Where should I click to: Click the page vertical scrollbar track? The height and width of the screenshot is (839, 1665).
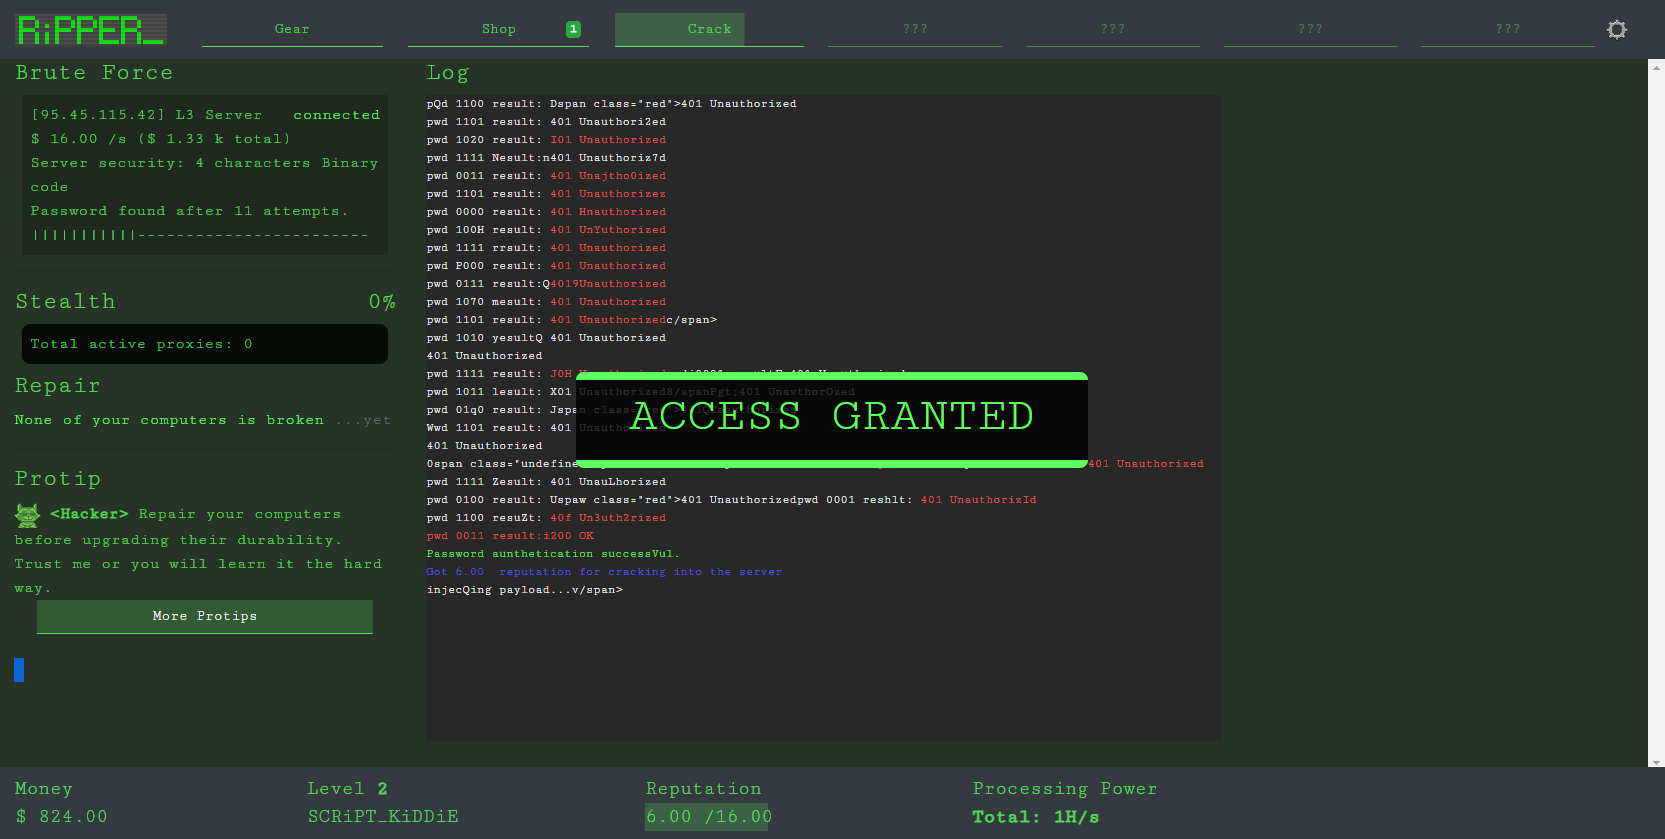click(x=1656, y=414)
